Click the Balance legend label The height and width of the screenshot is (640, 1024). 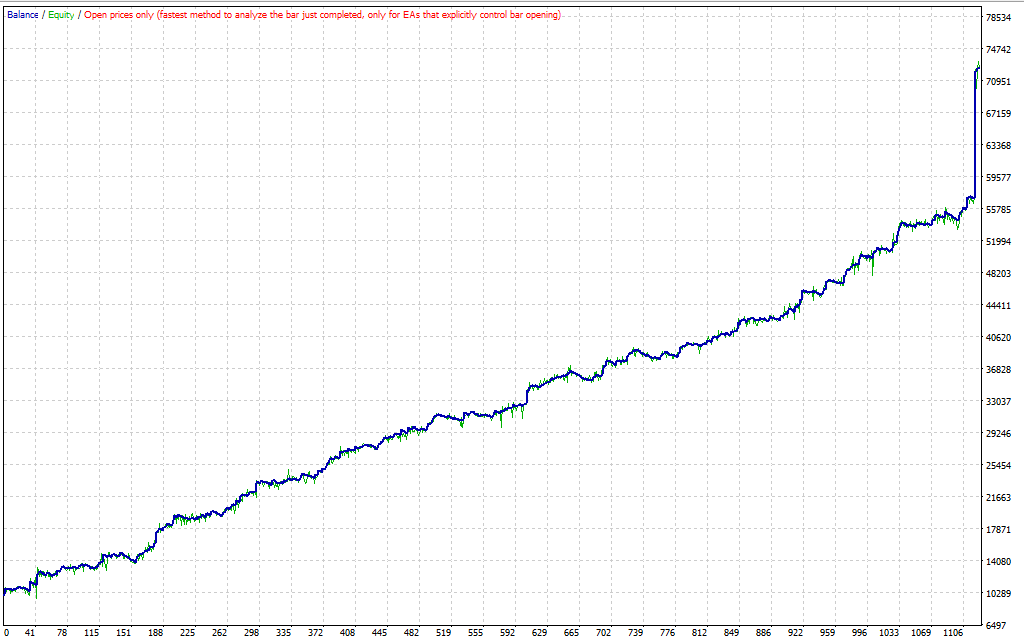(22, 15)
